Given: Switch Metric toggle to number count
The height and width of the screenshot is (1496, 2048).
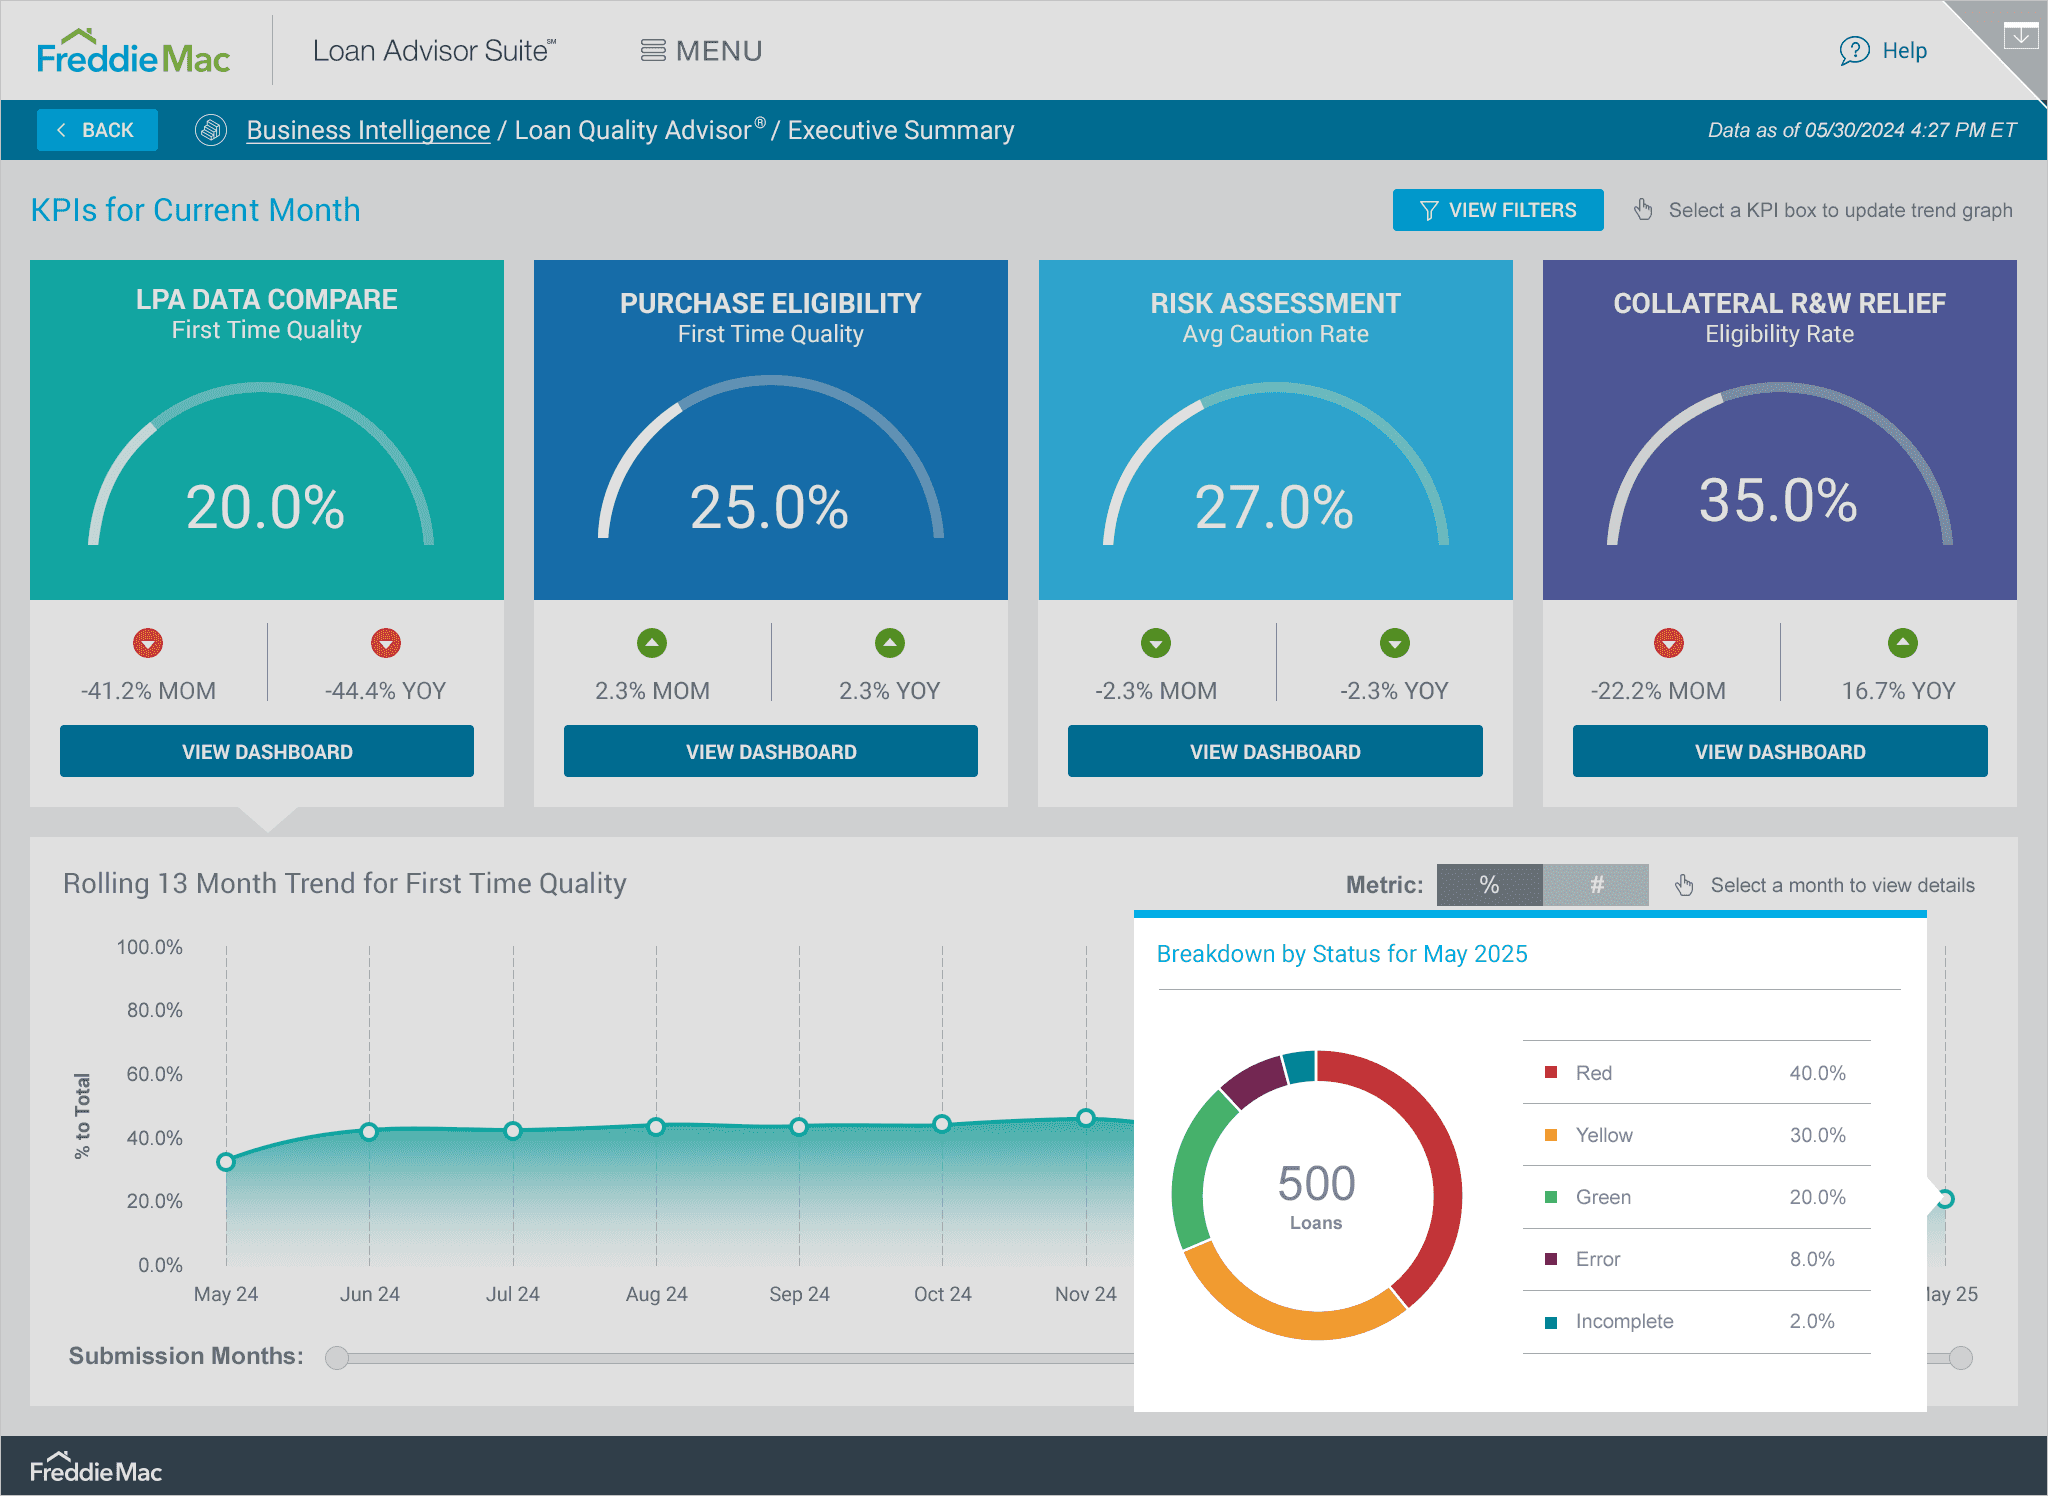Looking at the screenshot, I should click(1596, 885).
